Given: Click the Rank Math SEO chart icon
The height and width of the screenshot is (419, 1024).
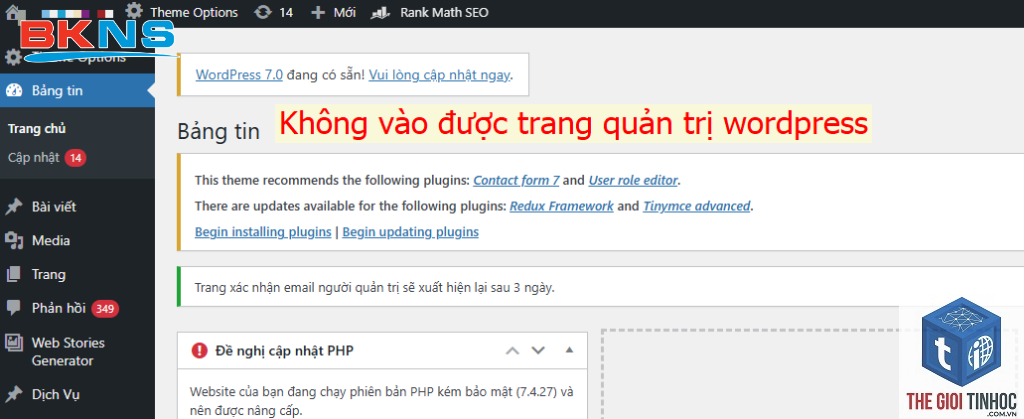Looking at the screenshot, I should tap(381, 12).
